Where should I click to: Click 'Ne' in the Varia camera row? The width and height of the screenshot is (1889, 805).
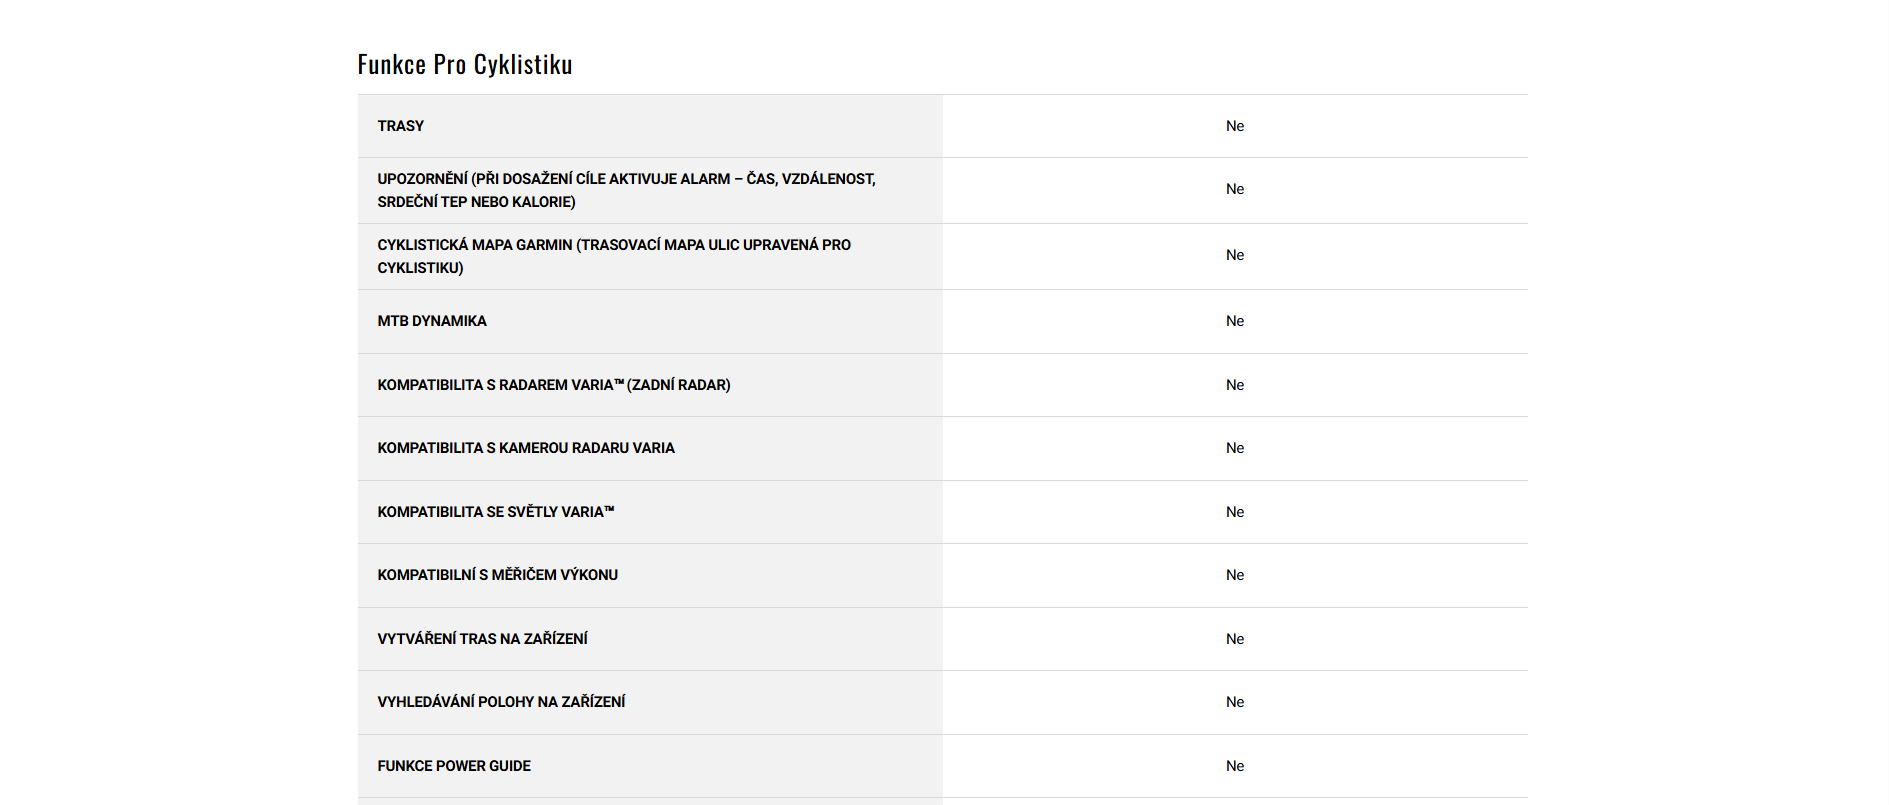coord(1235,448)
